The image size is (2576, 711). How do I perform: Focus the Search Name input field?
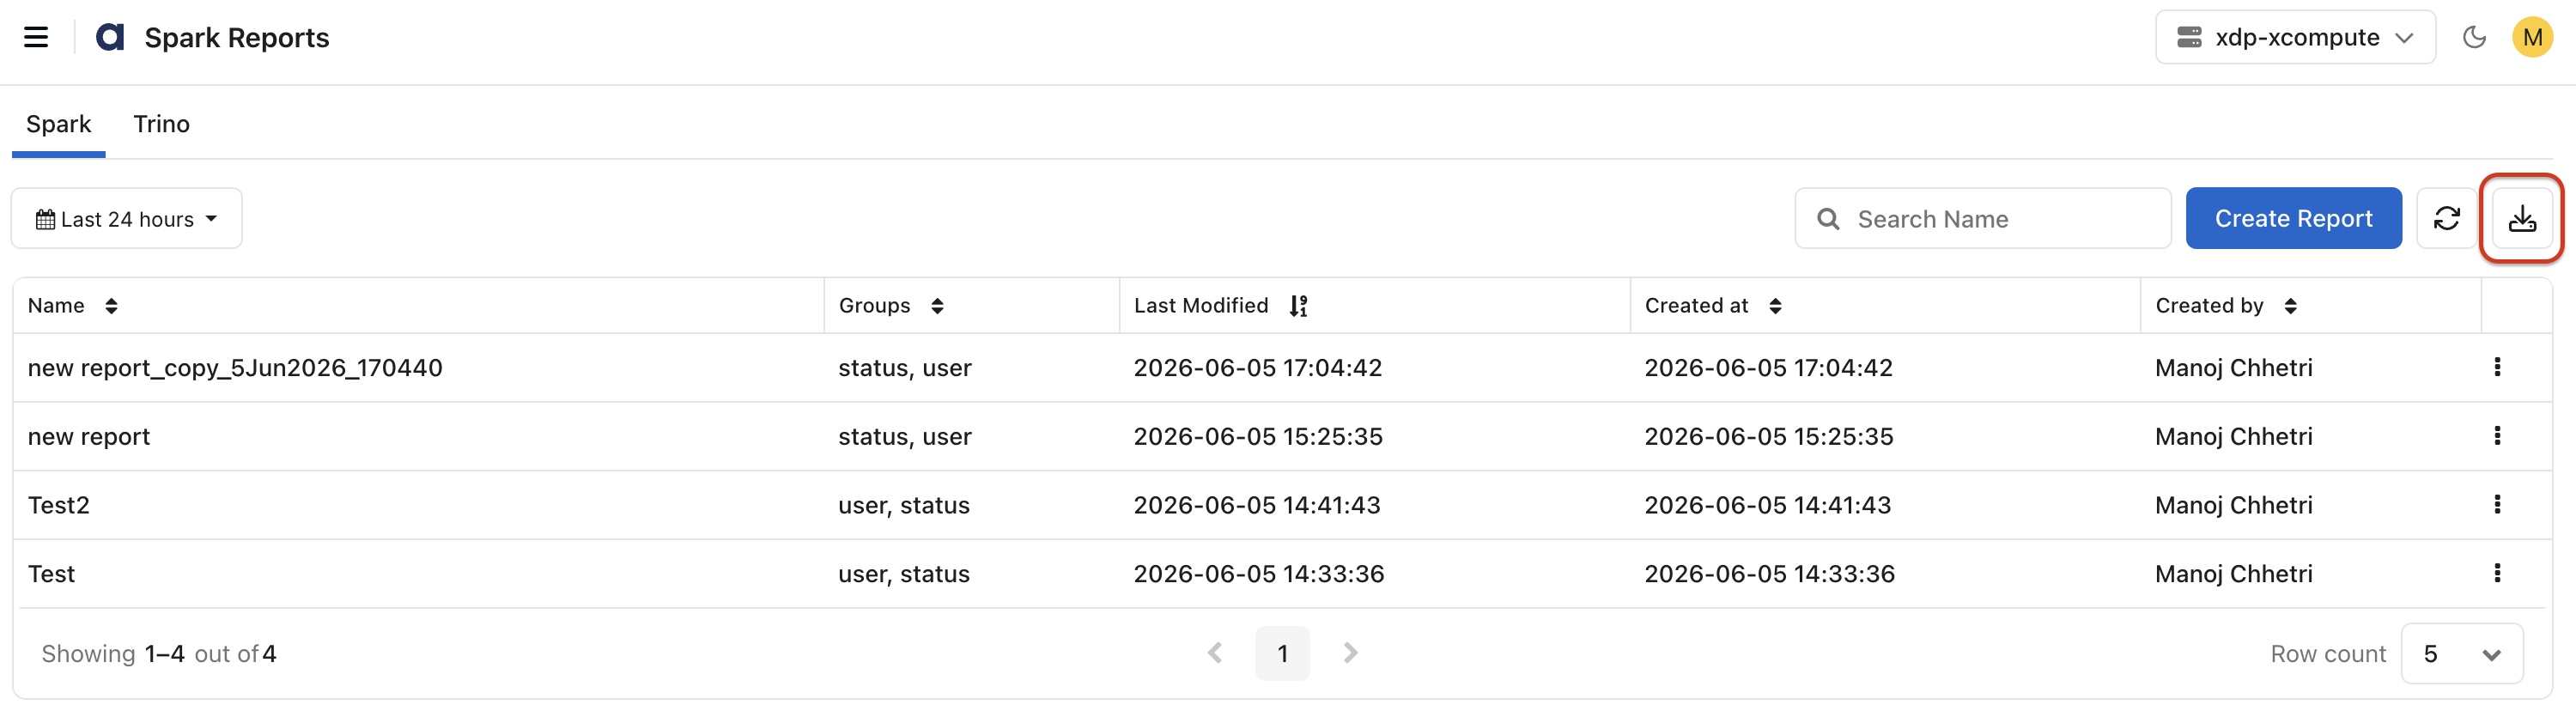1982,219
